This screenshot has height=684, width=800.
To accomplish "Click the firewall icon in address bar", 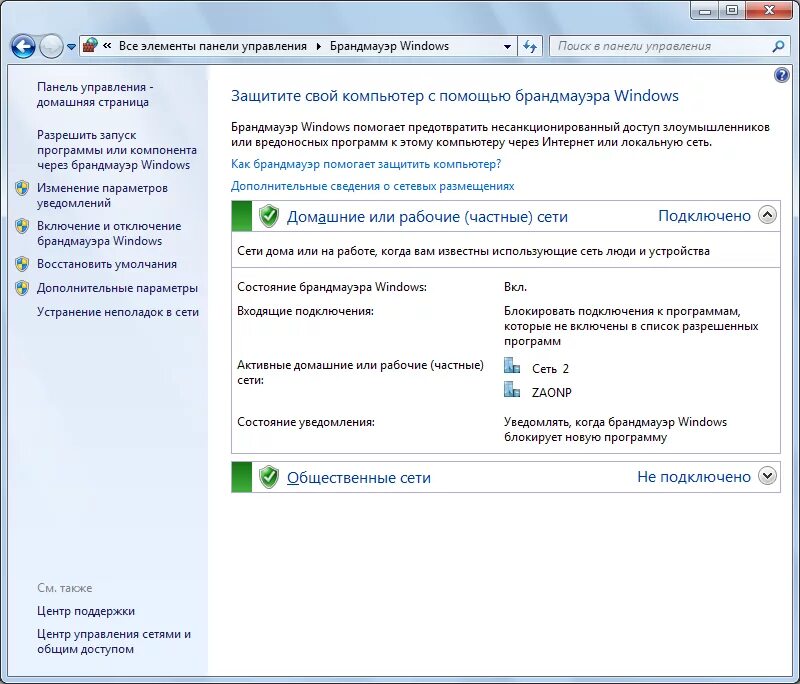I will (x=91, y=46).
